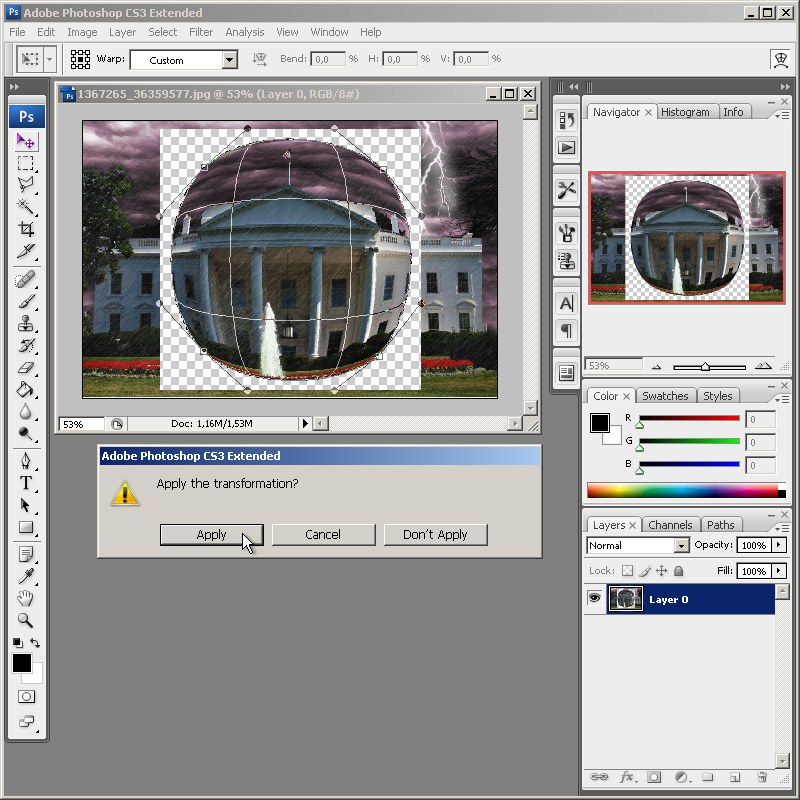Select the Crop tool
Screen dimensions: 800x800
26,229
